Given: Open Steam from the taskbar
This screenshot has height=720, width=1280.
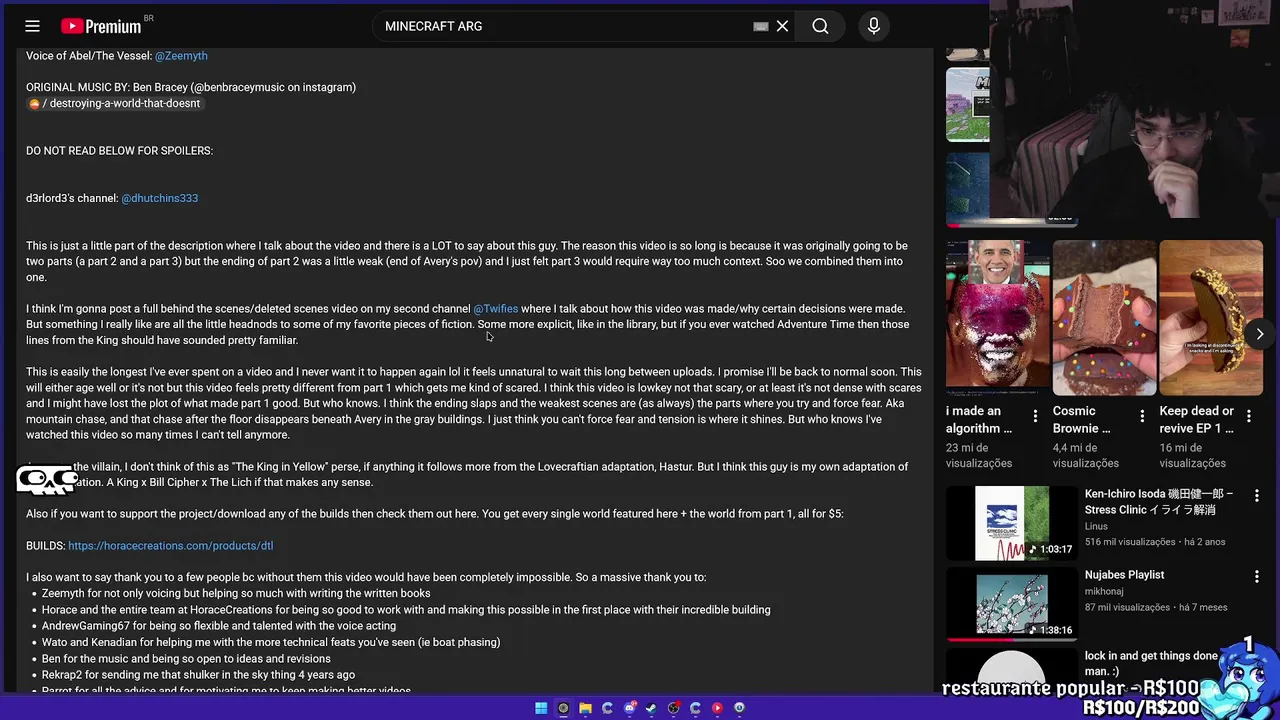Looking at the screenshot, I should coord(651,708).
